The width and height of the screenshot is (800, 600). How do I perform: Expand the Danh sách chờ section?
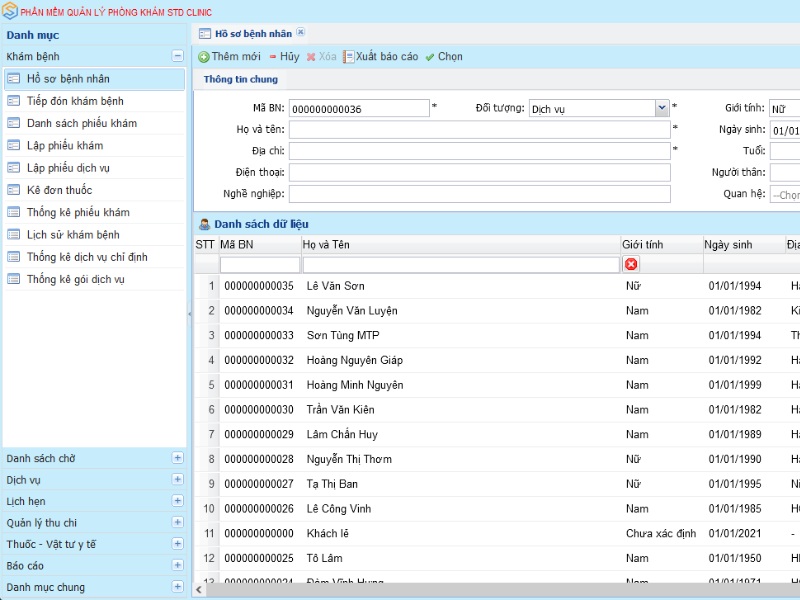click(178, 458)
